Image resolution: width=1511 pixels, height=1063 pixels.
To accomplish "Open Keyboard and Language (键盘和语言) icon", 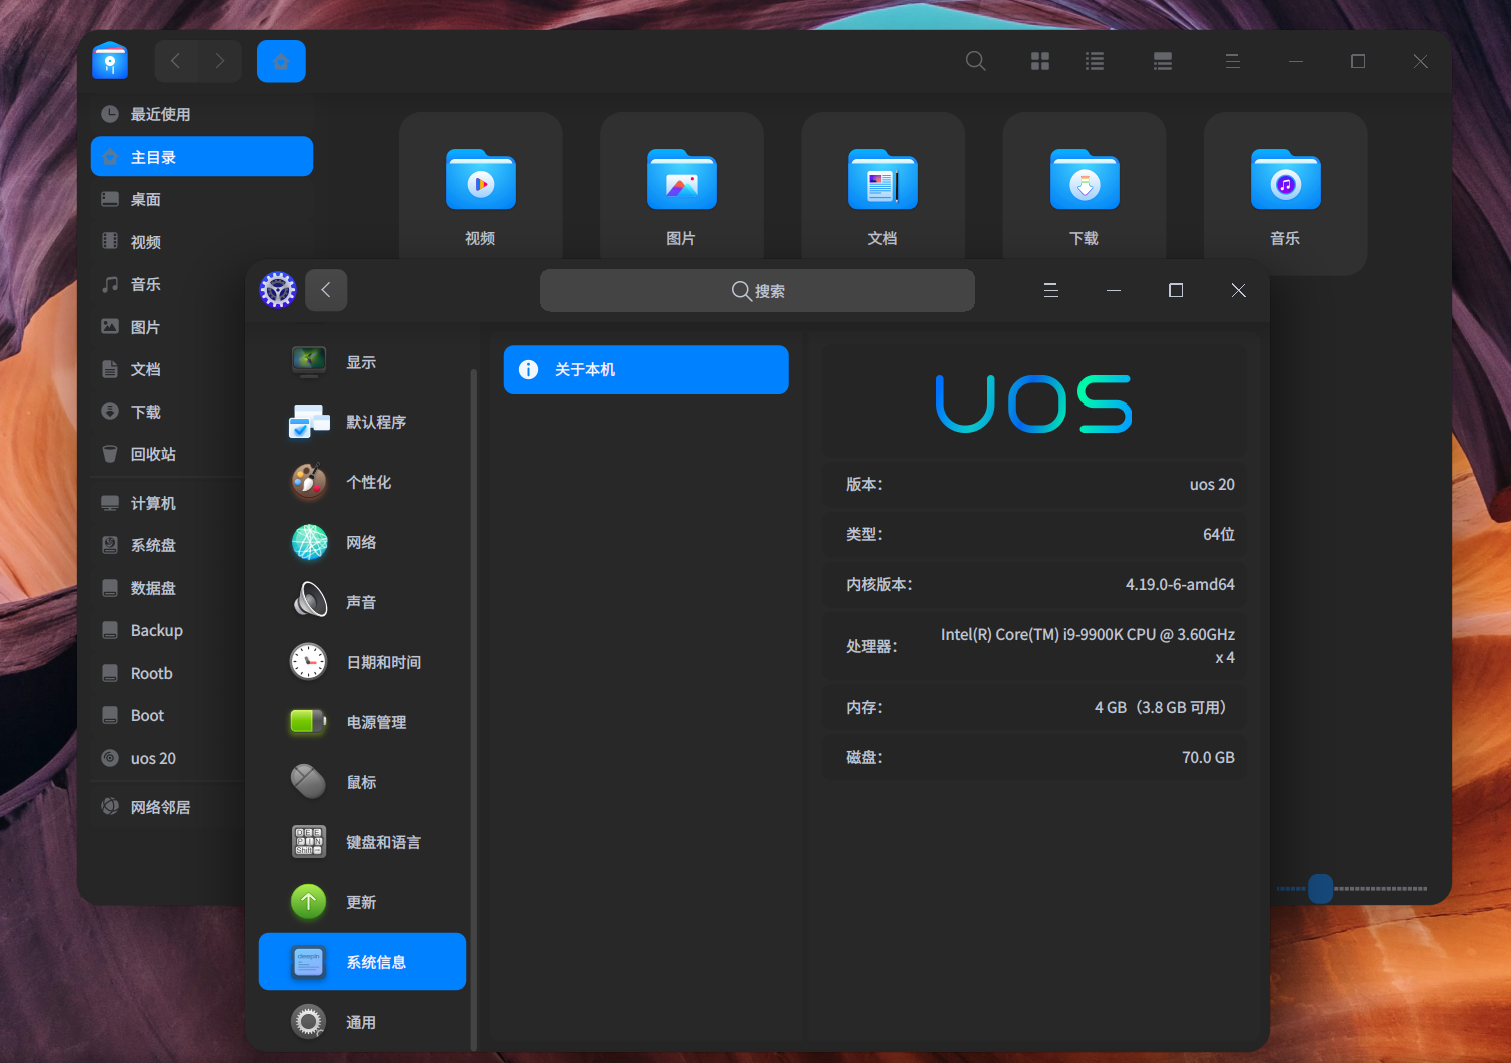I will click(309, 842).
